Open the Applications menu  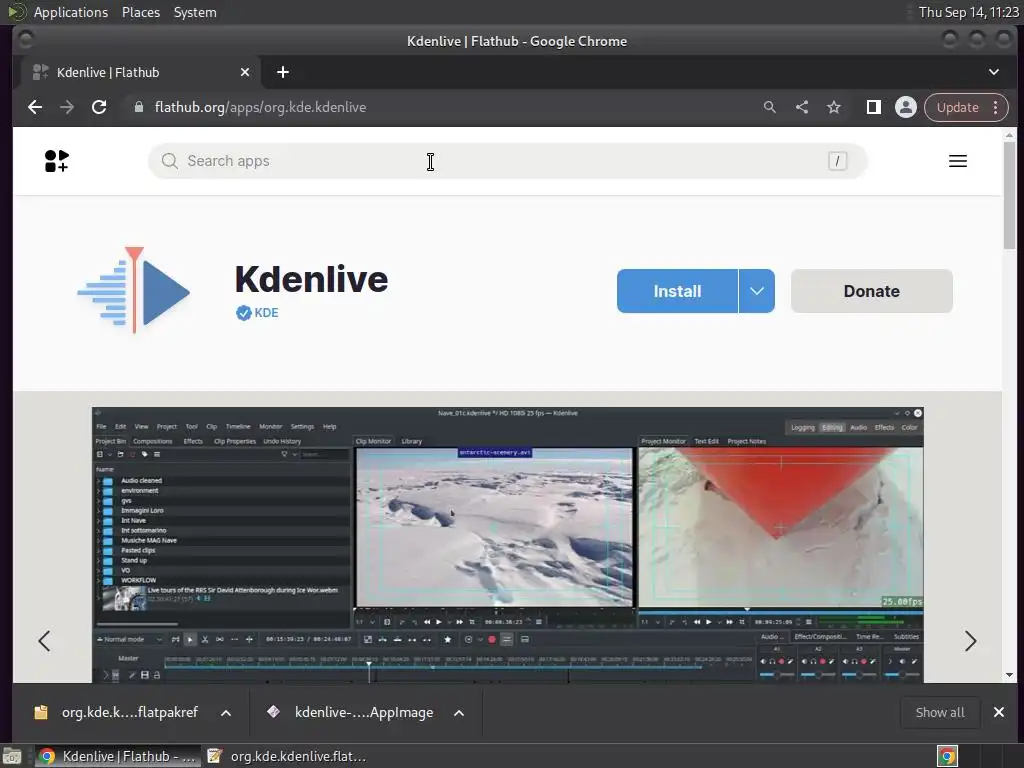tap(71, 12)
